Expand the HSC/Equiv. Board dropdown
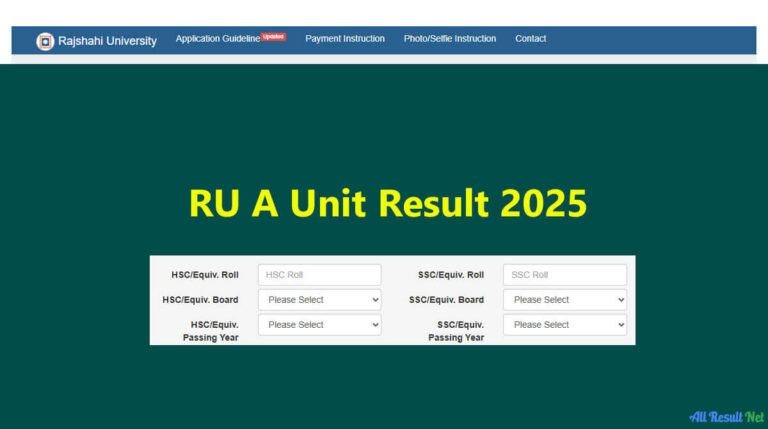Viewport: 768px width, 429px height. pos(319,300)
